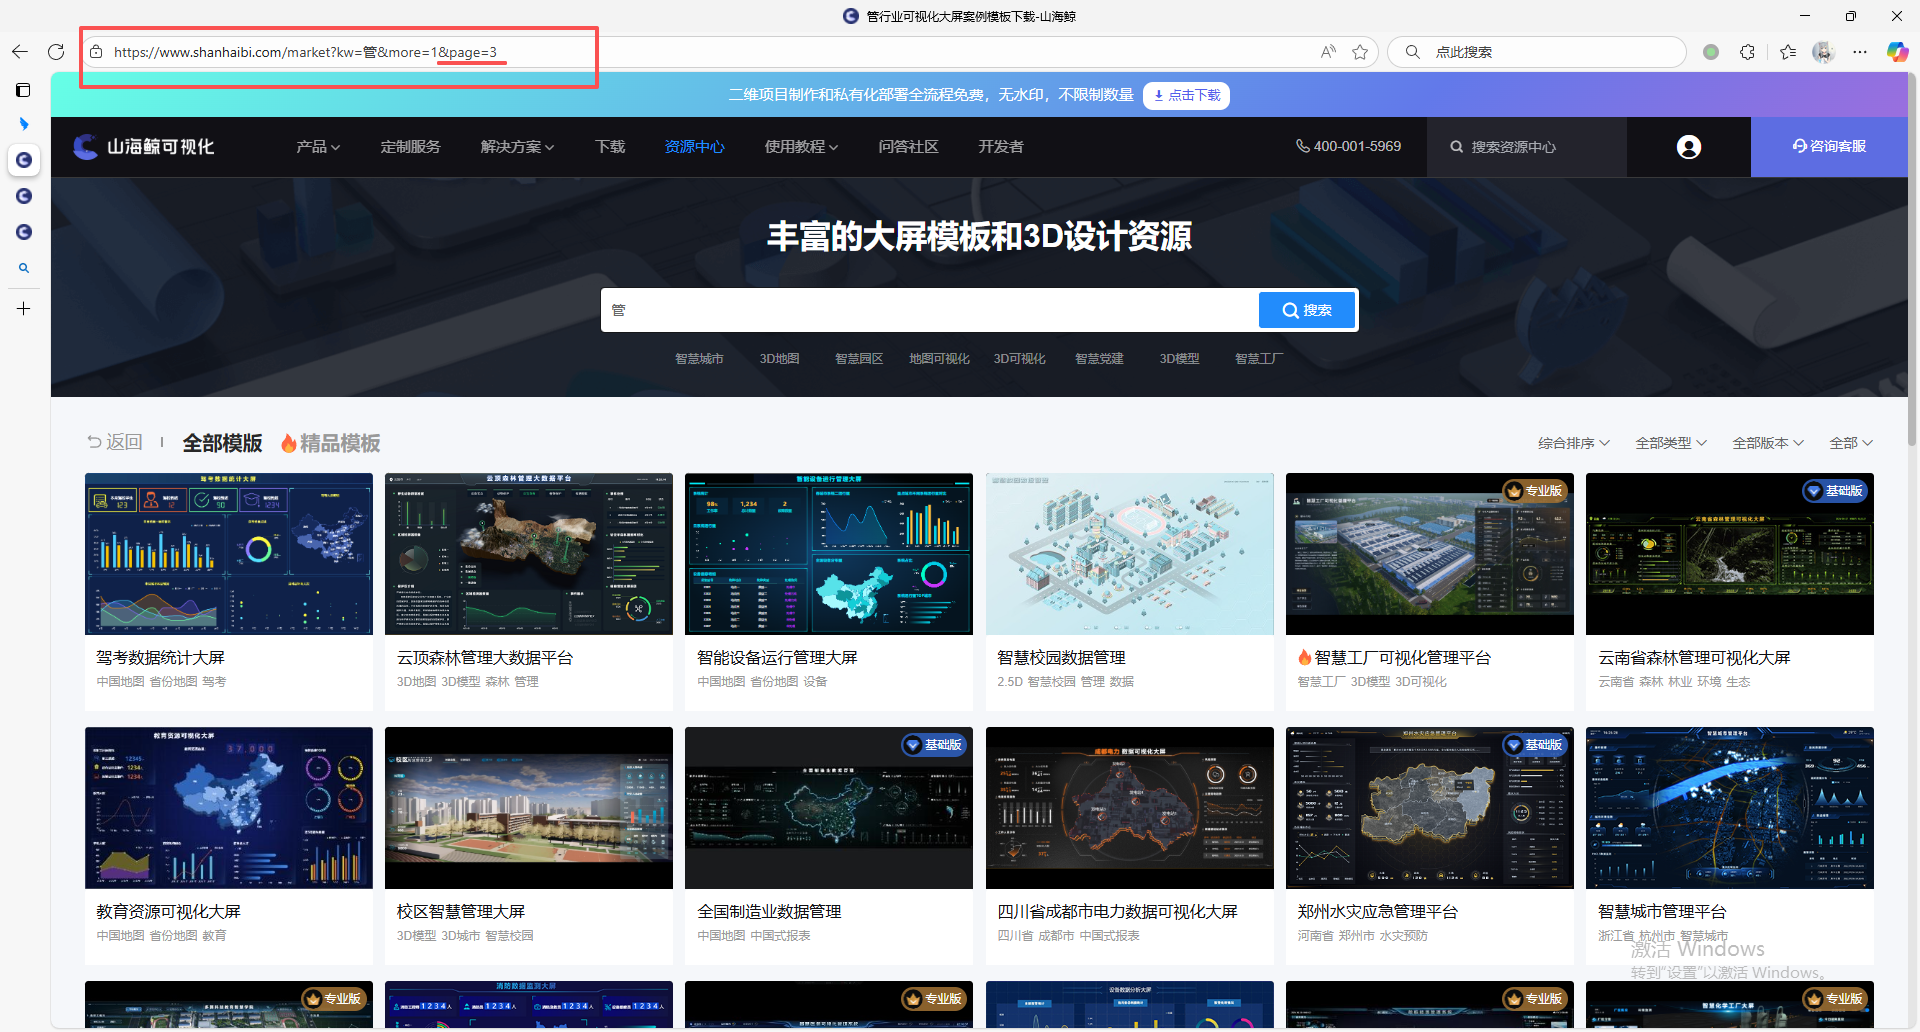Select the 智慧园区 search tag
The height and width of the screenshot is (1032, 1920).
coord(859,359)
